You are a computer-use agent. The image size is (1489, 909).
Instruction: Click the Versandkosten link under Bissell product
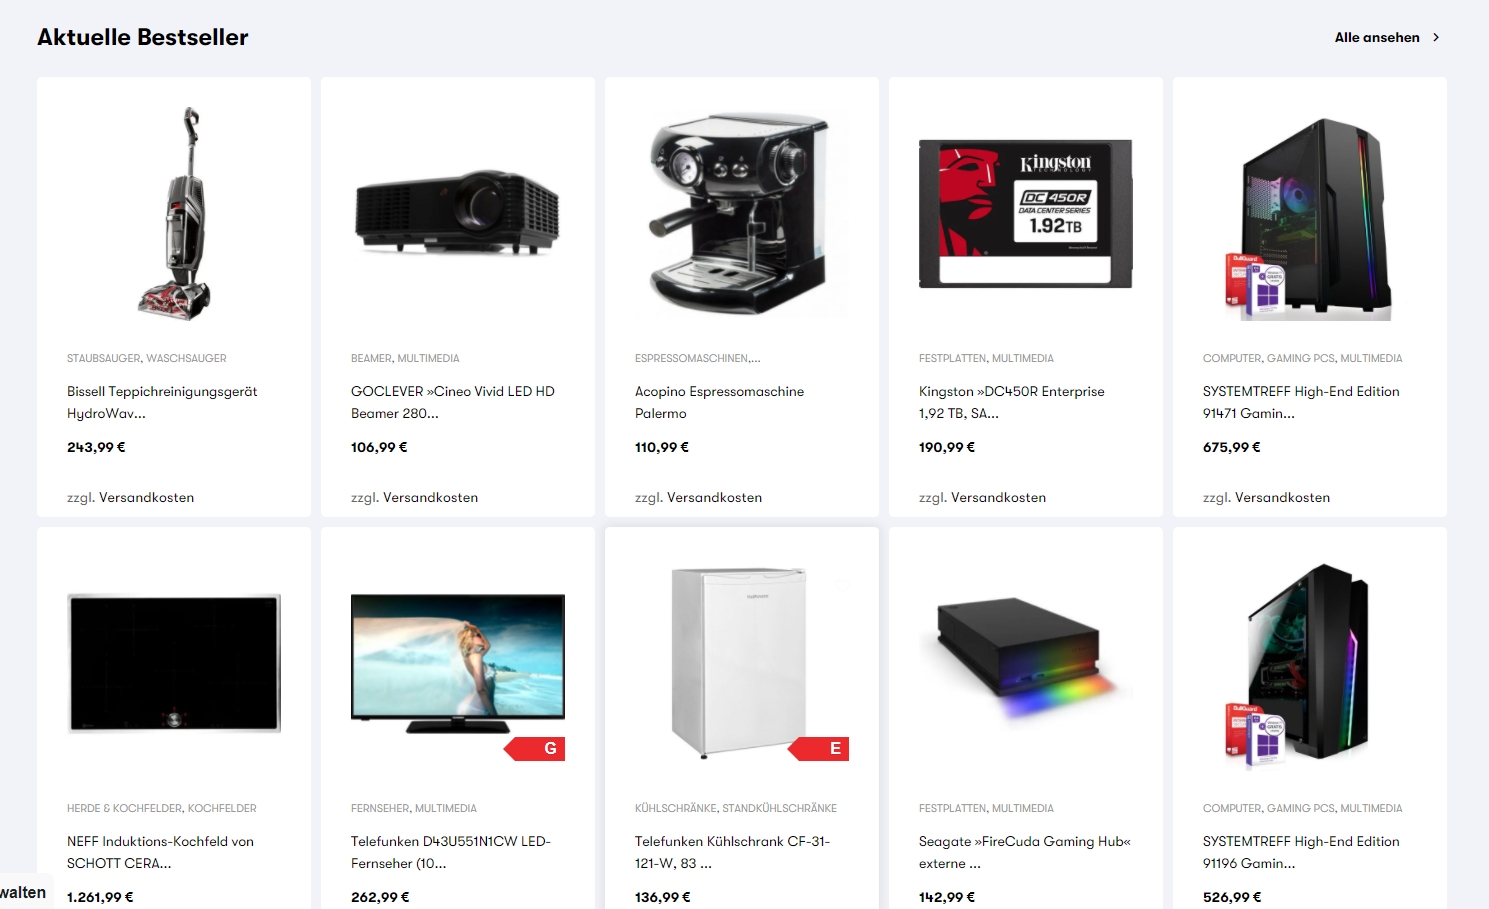[147, 497]
